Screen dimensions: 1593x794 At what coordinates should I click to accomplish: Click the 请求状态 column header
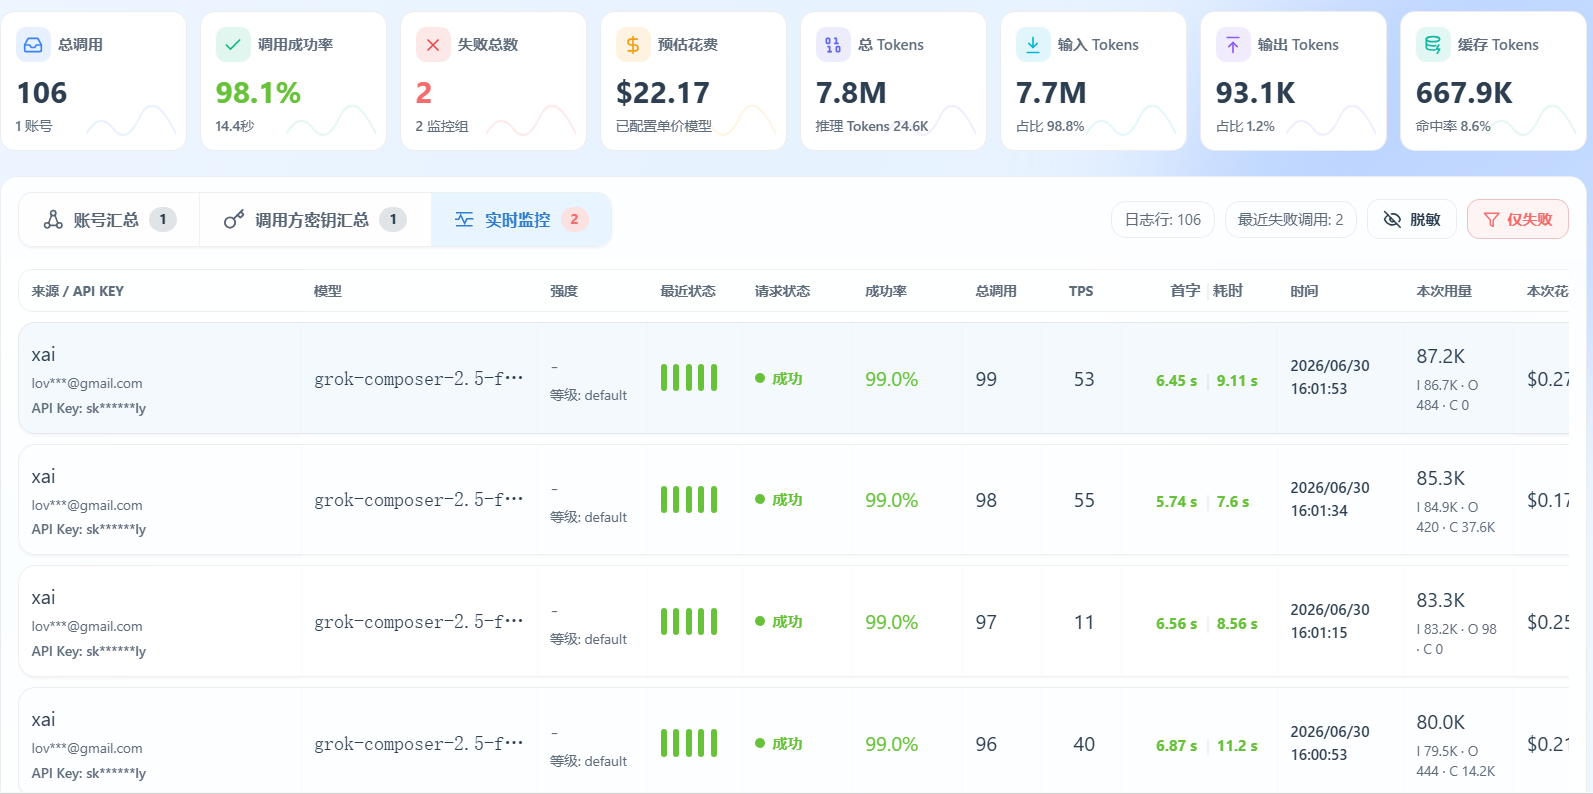click(x=782, y=291)
